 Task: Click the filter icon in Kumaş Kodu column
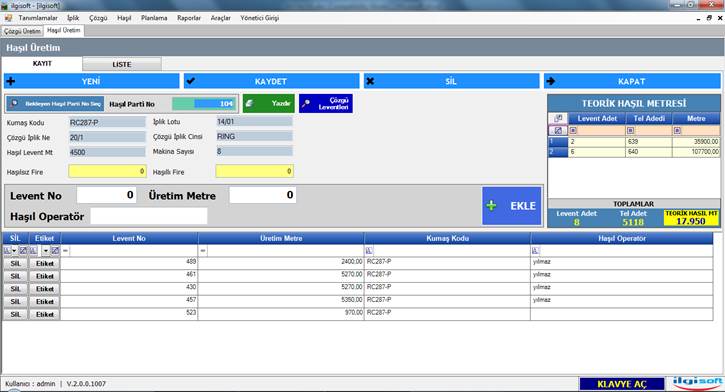tap(369, 251)
